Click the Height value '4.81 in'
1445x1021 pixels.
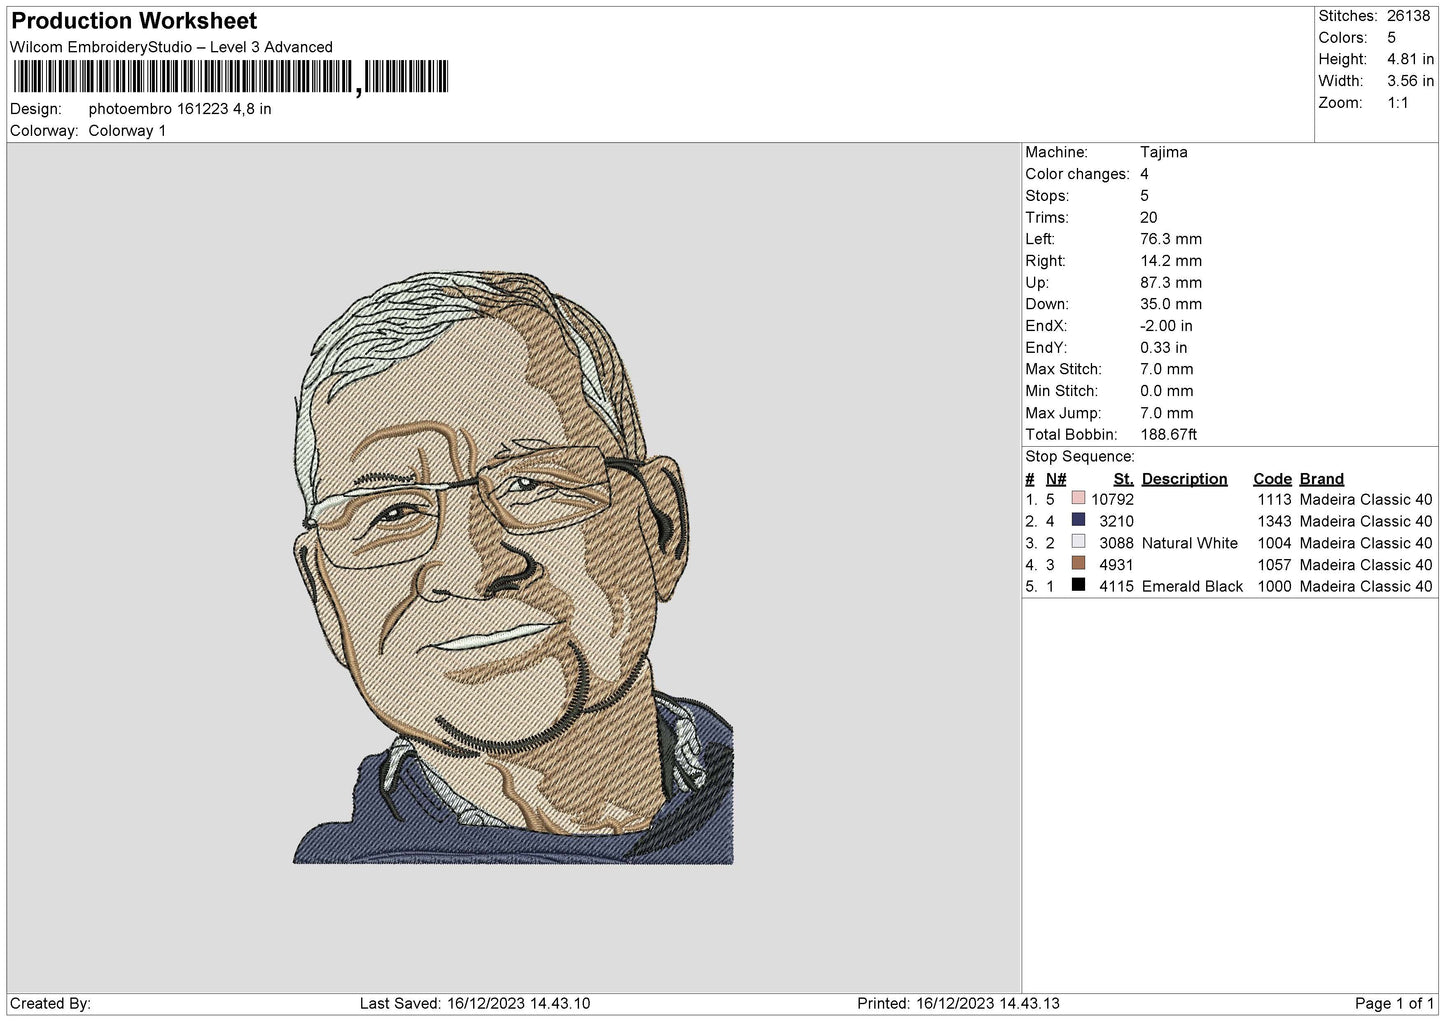click(1410, 59)
